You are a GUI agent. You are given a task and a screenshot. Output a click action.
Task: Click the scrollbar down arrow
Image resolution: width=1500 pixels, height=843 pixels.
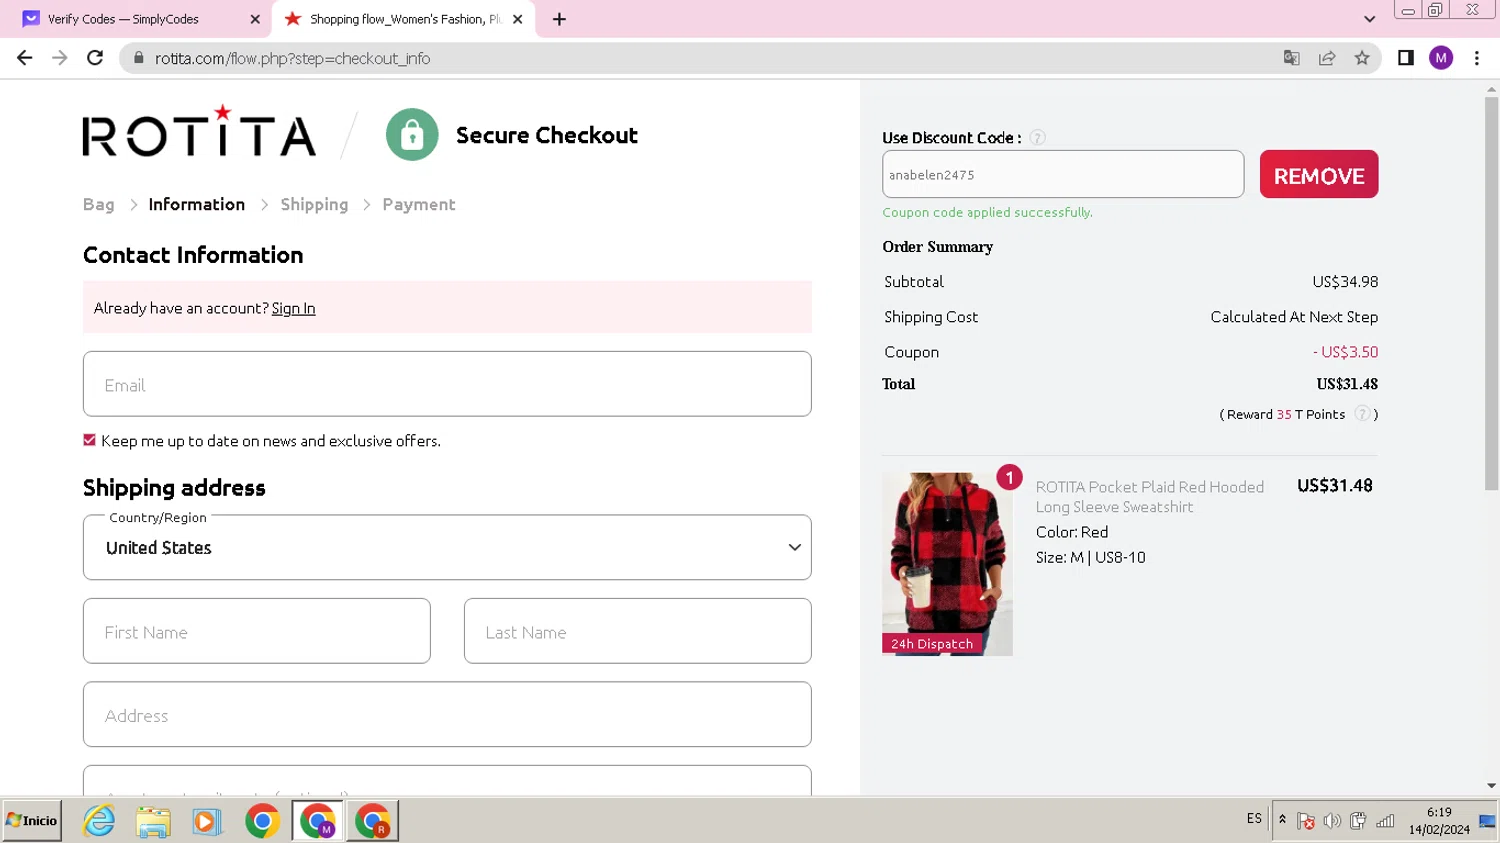coord(1491,786)
